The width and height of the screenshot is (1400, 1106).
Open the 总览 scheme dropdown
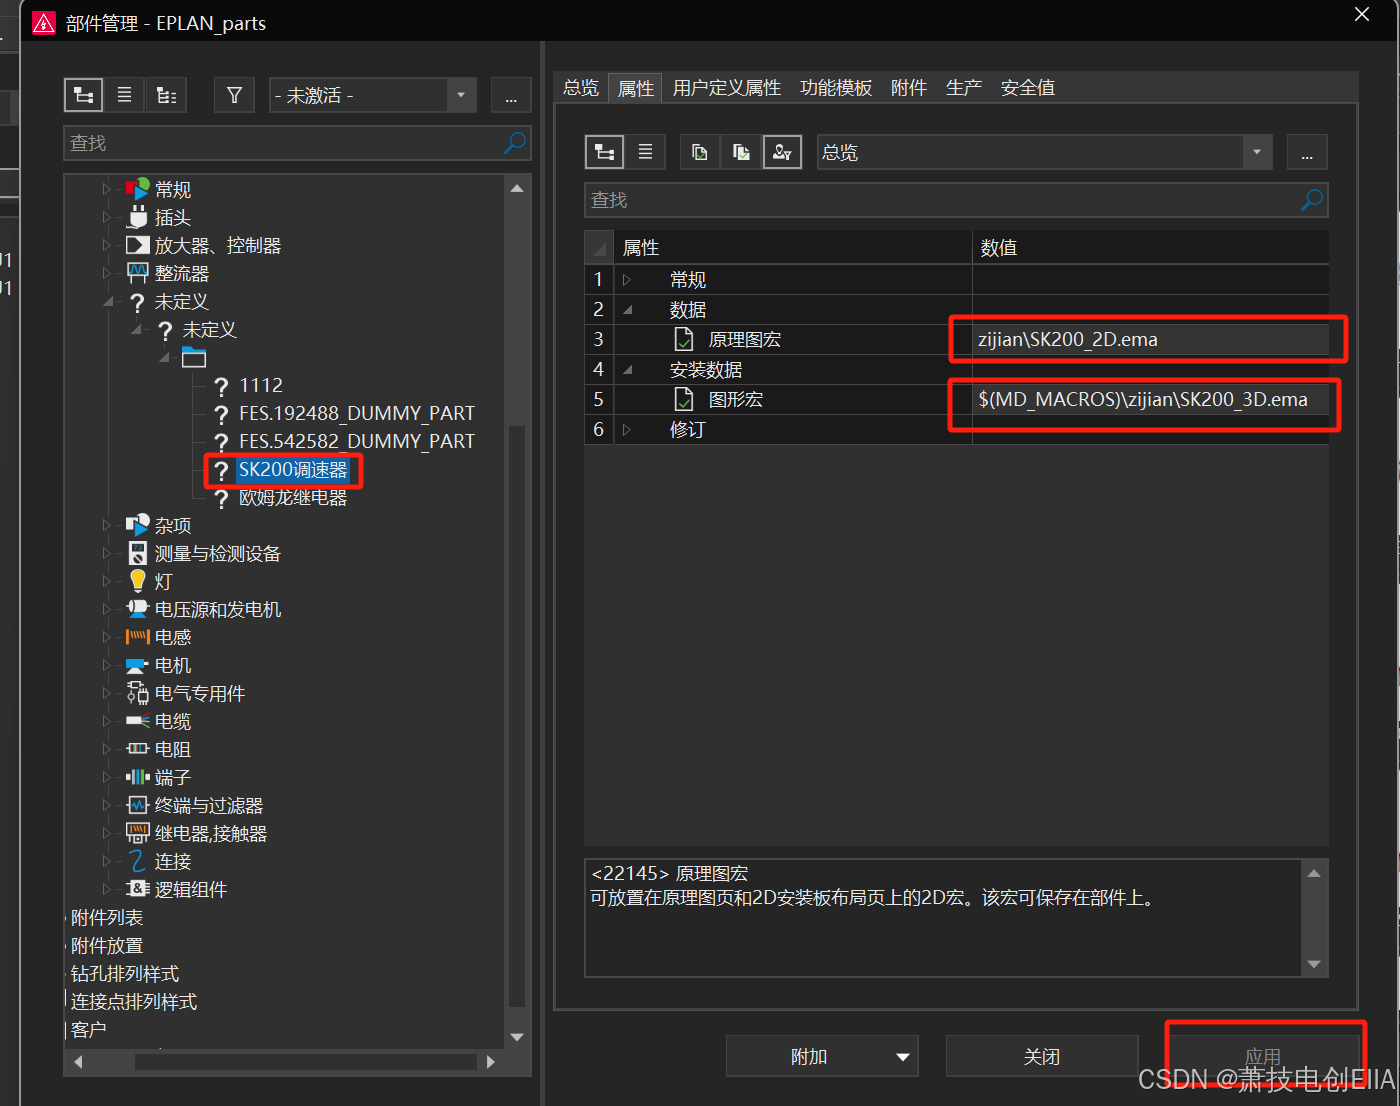tap(1257, 152)
